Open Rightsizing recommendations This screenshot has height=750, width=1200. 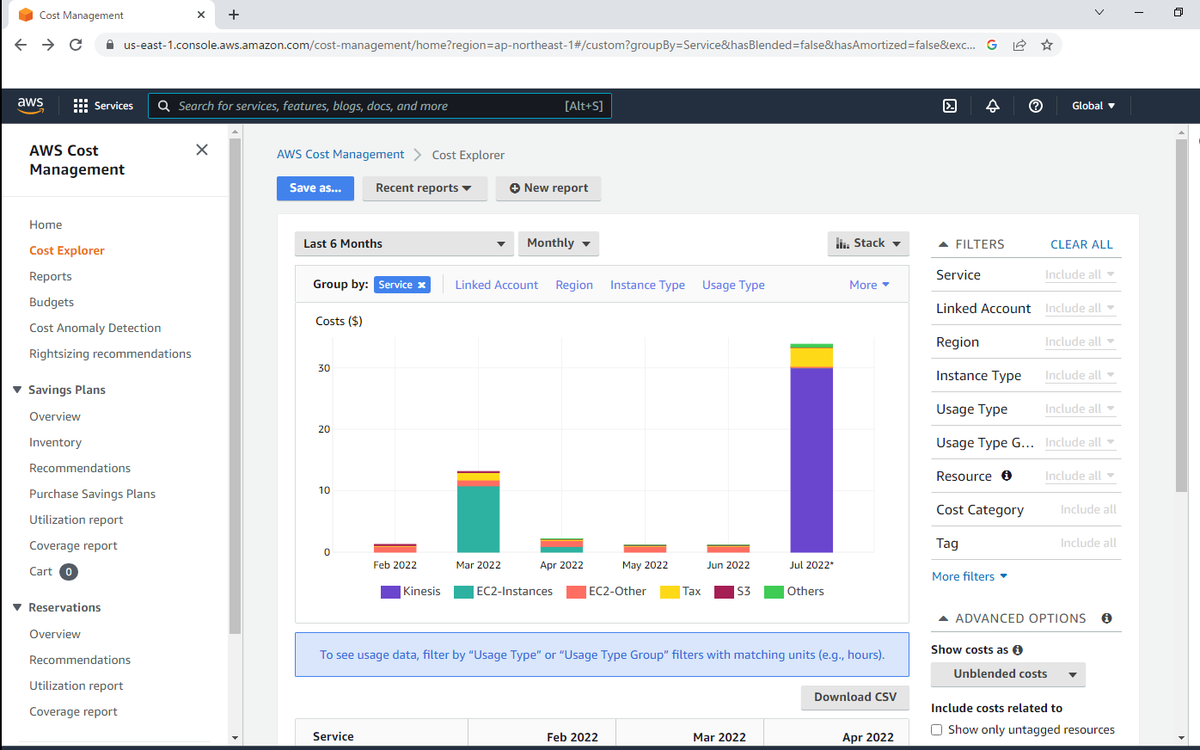click(110, 354)
